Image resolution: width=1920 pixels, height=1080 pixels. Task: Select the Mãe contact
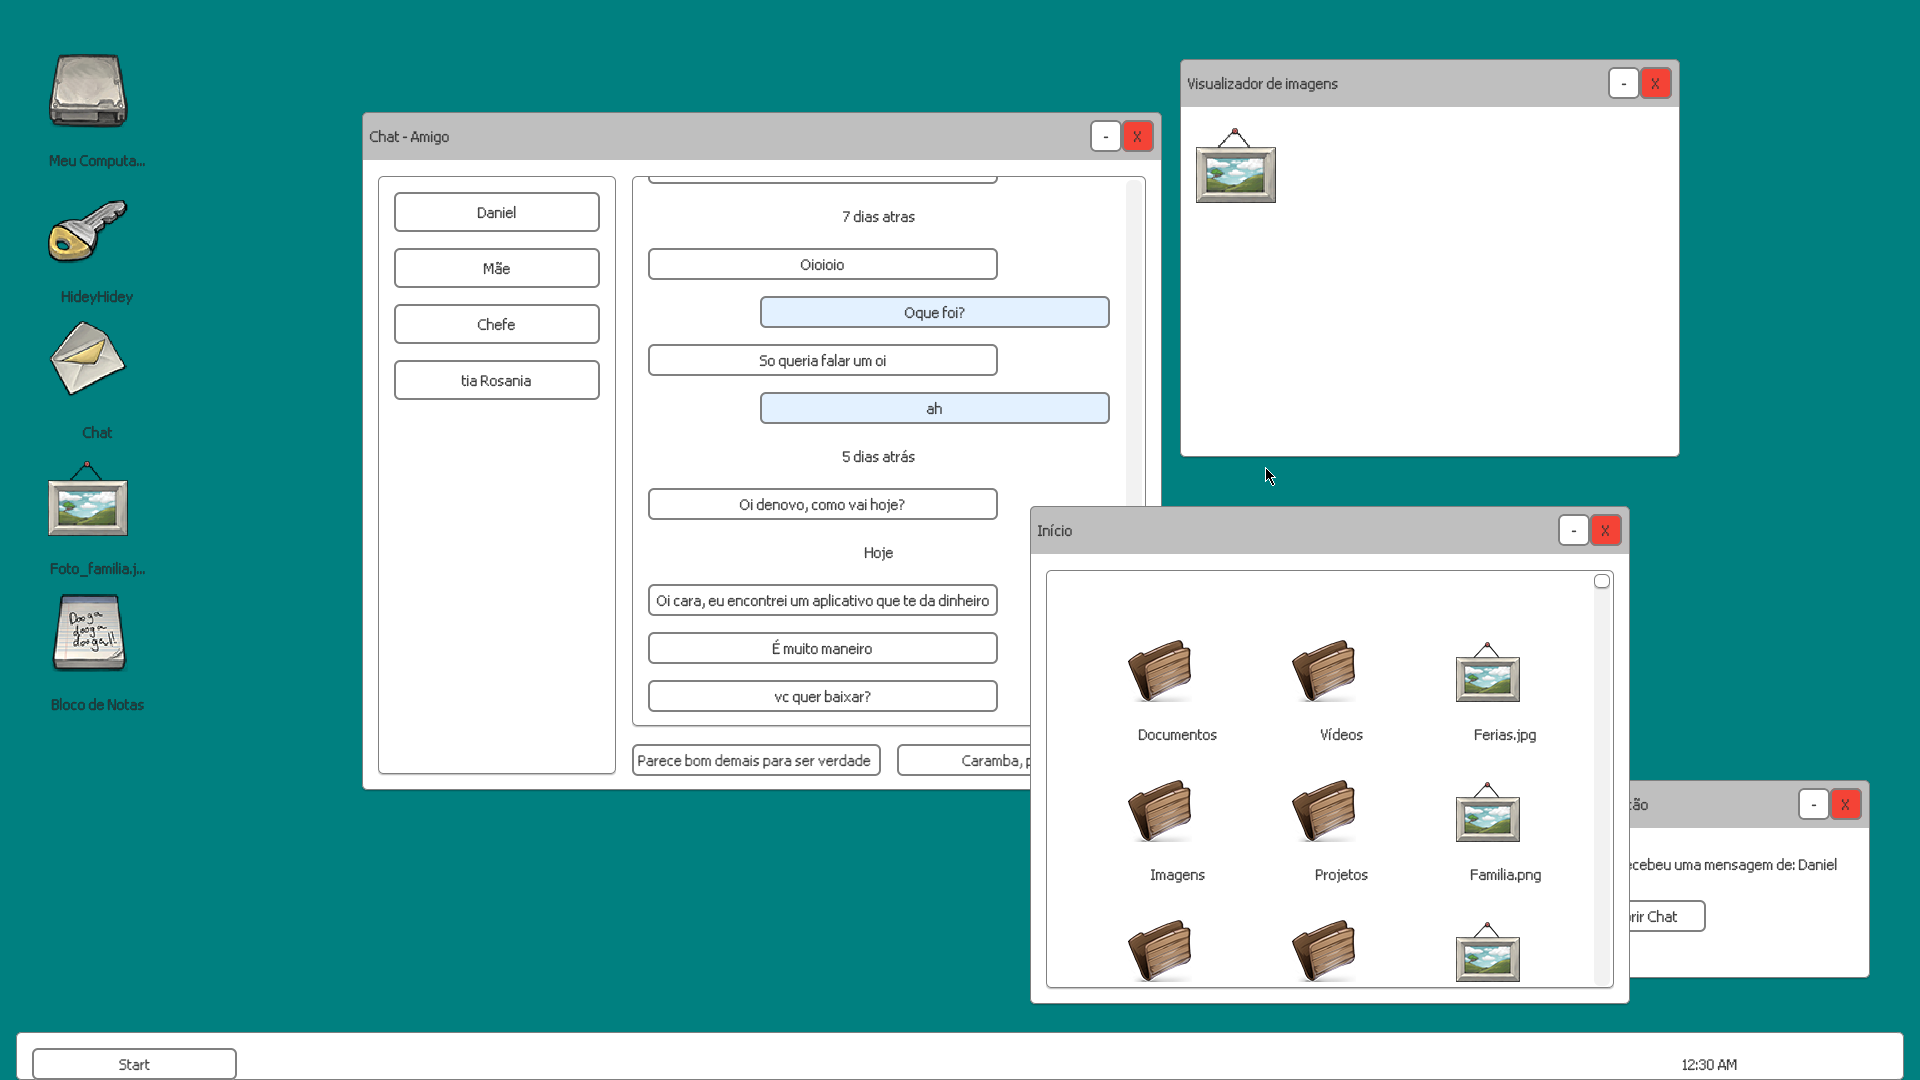coord(497,268)
